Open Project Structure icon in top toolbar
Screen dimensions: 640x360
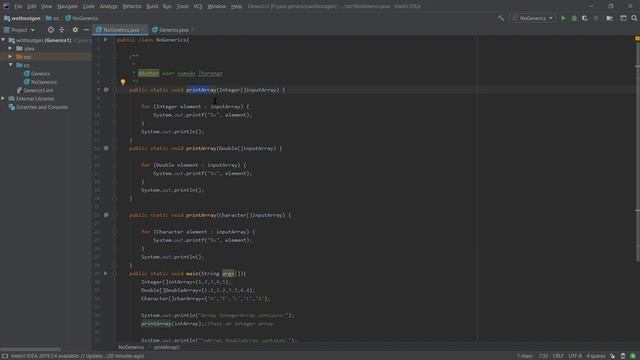click(609, 18)
